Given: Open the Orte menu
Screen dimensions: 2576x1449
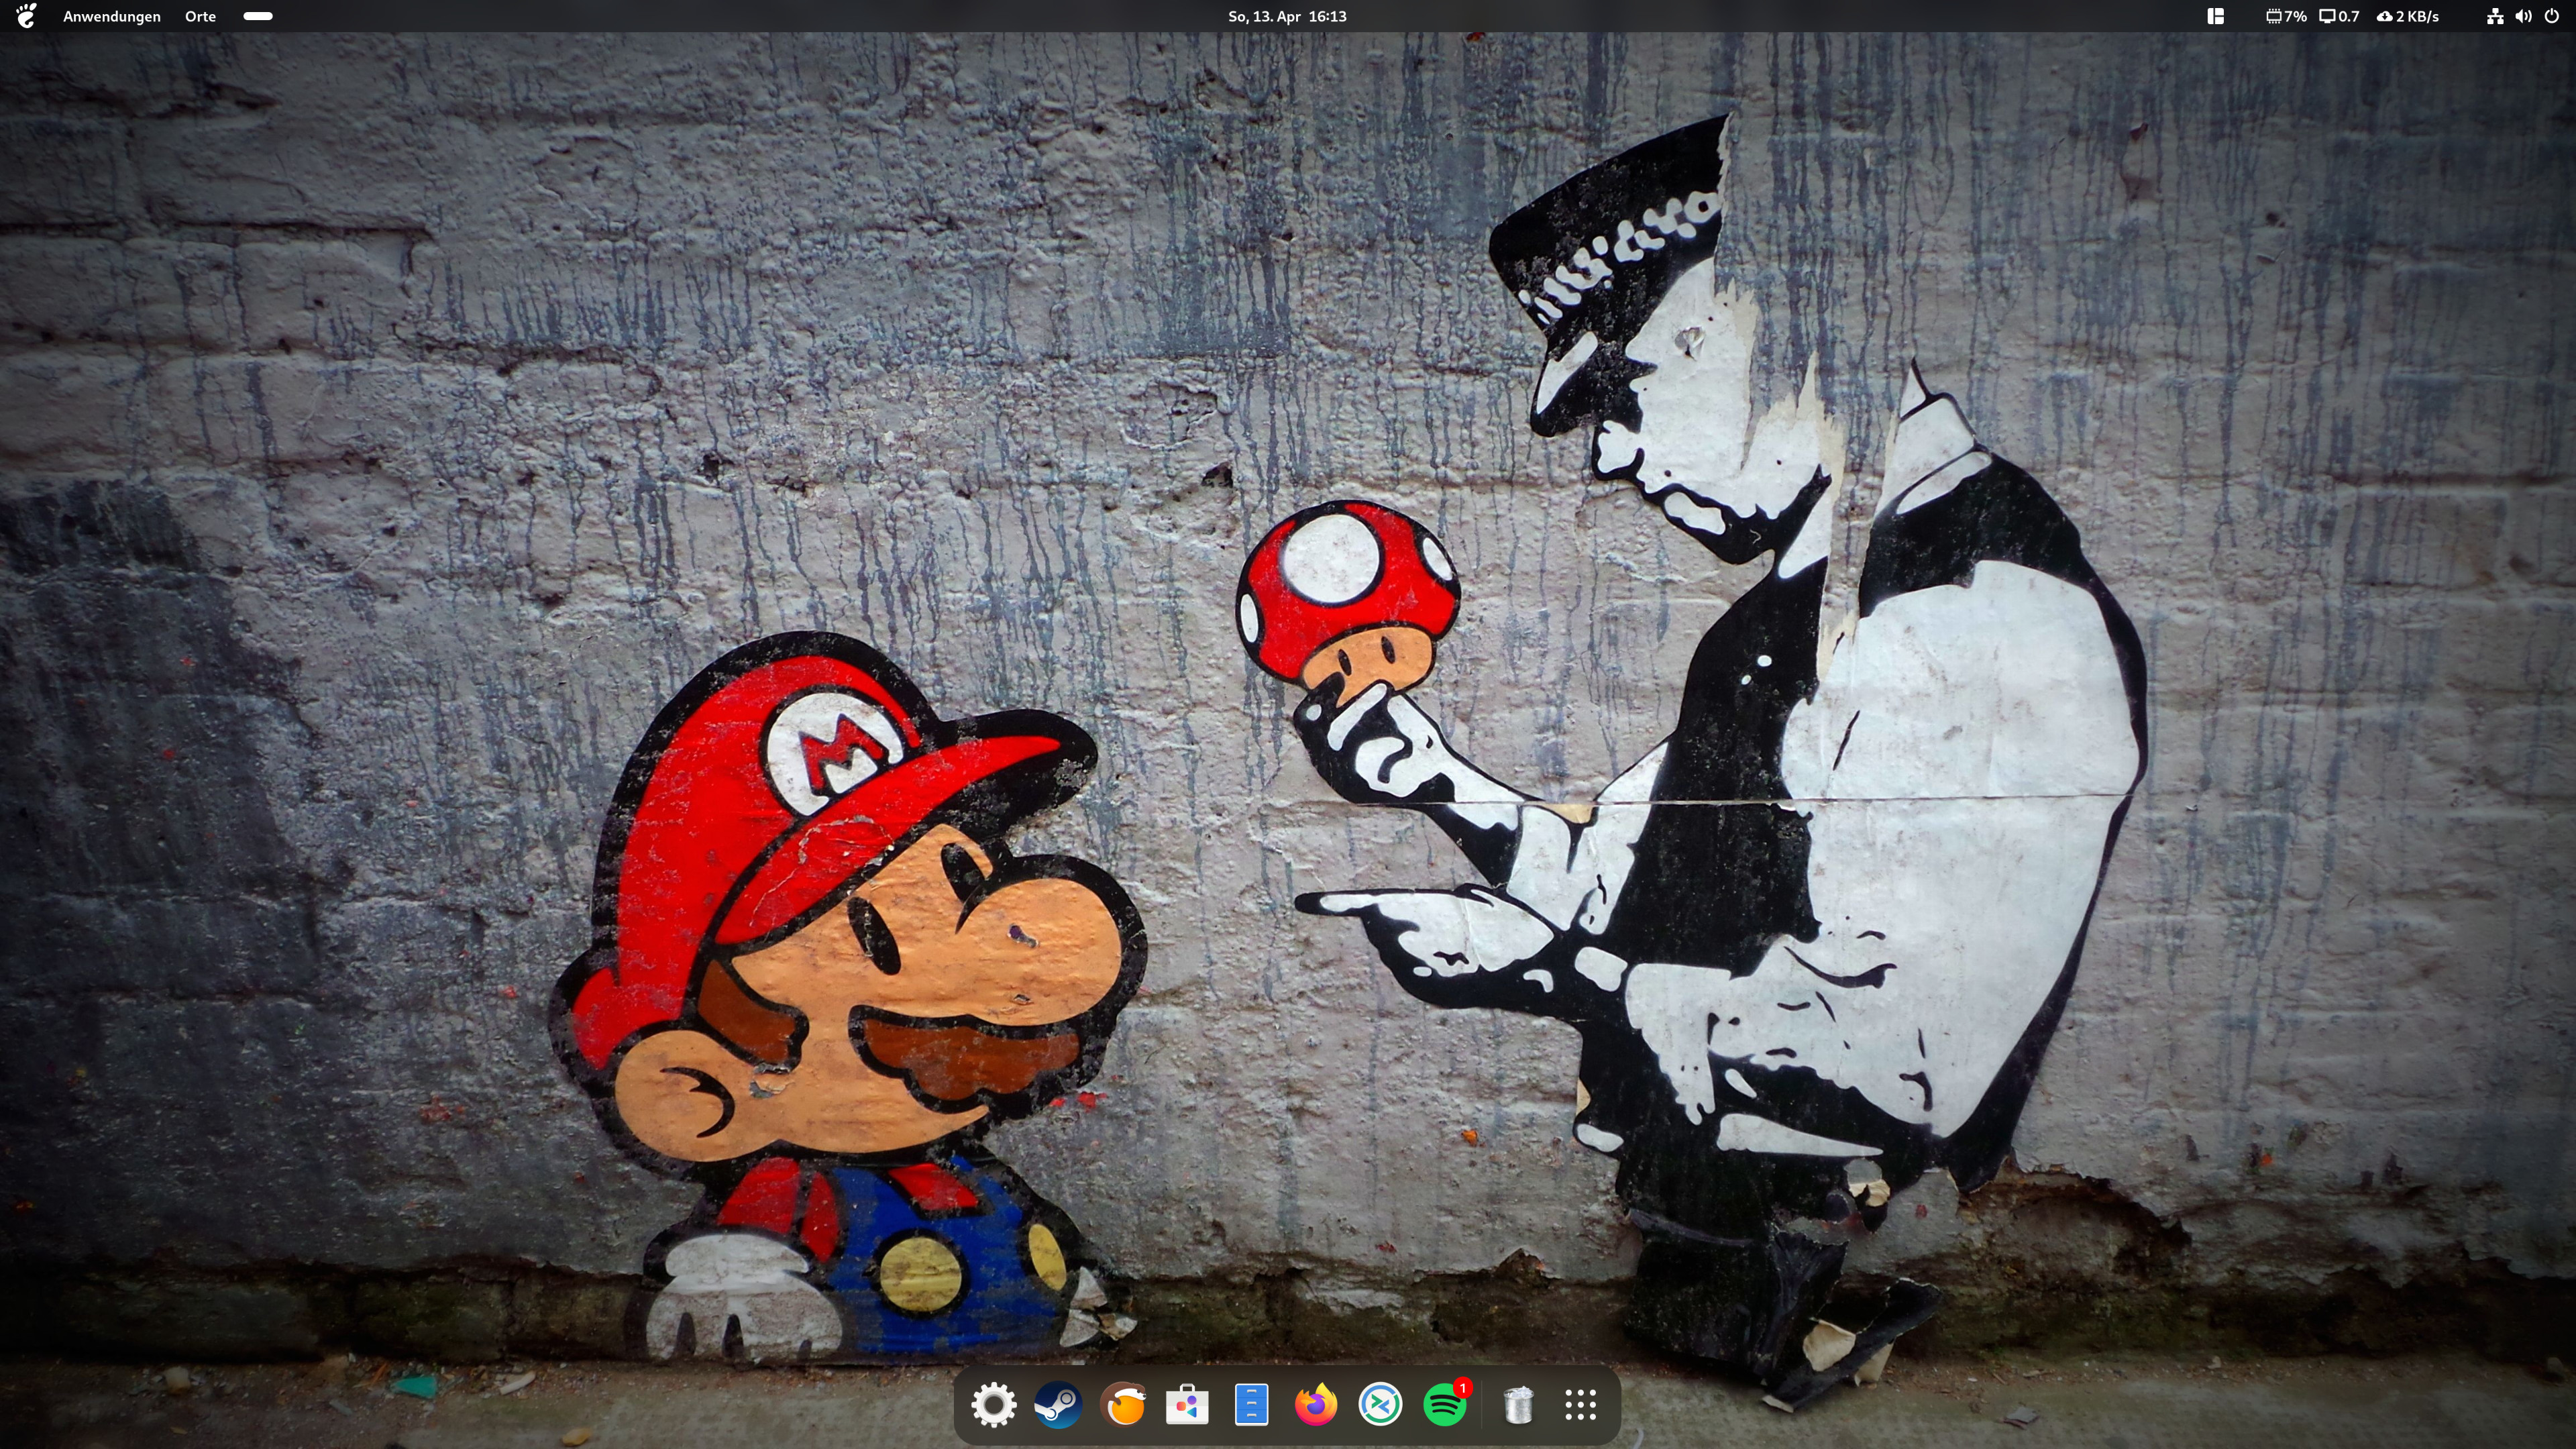Looking at the screenshot, I should point(200,16).
